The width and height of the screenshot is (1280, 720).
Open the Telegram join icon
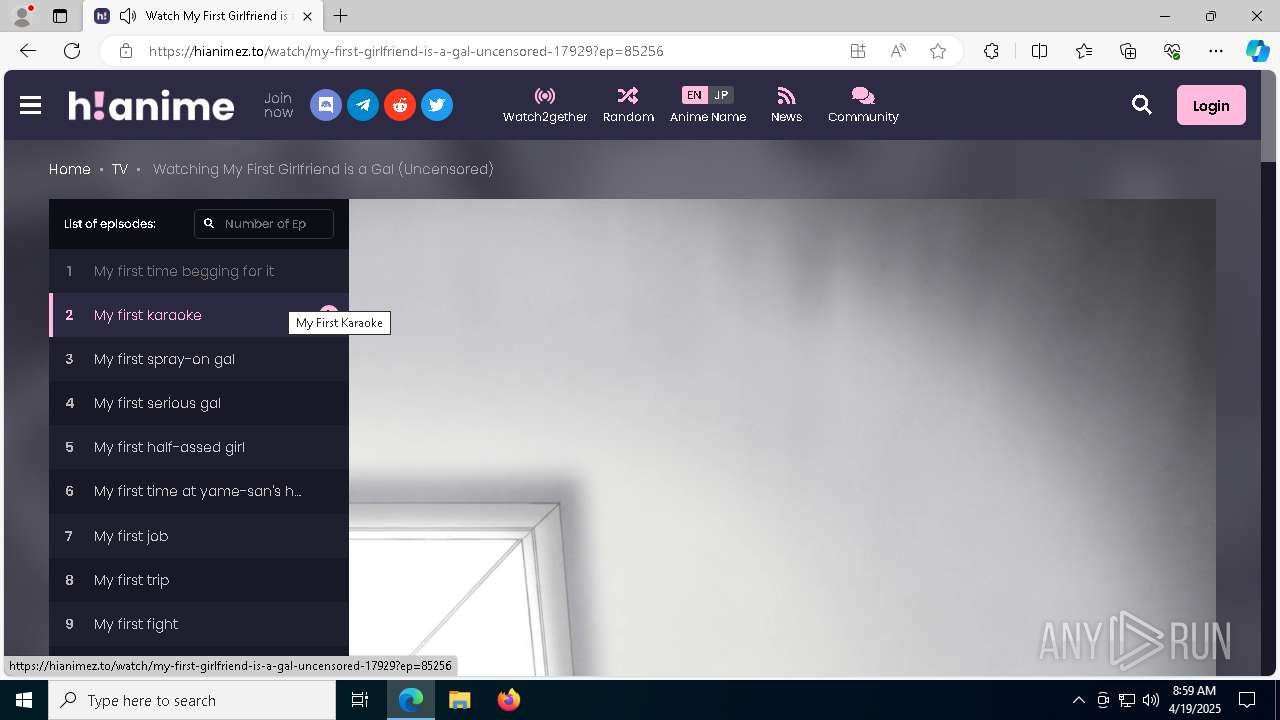[x=363, y=105]
